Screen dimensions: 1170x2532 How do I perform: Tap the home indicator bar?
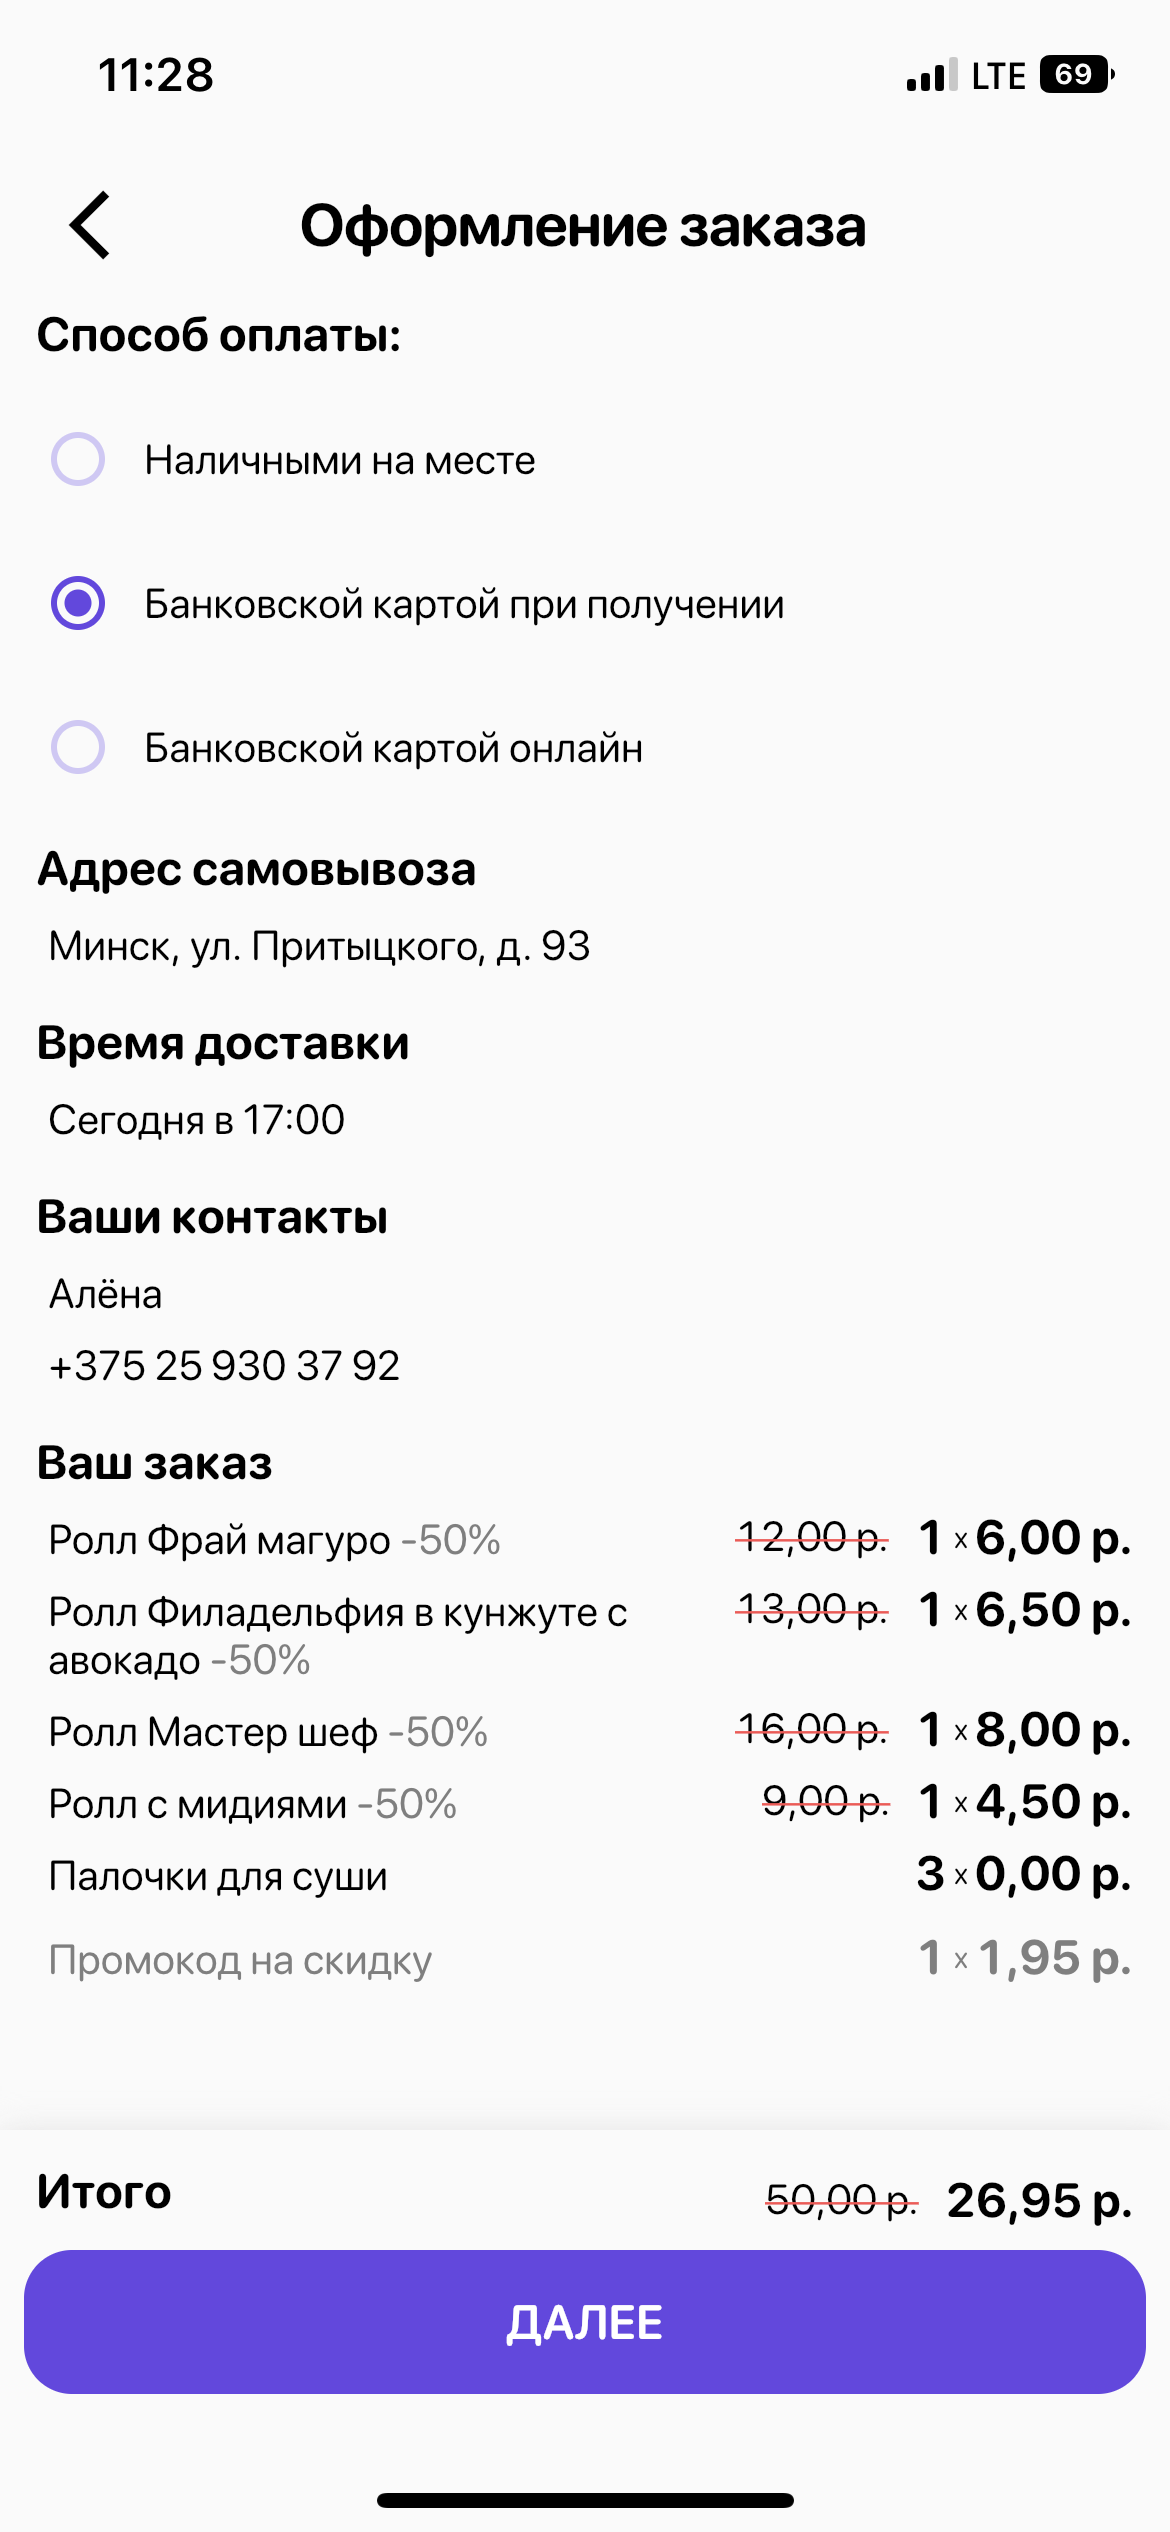pos(585,2500)
